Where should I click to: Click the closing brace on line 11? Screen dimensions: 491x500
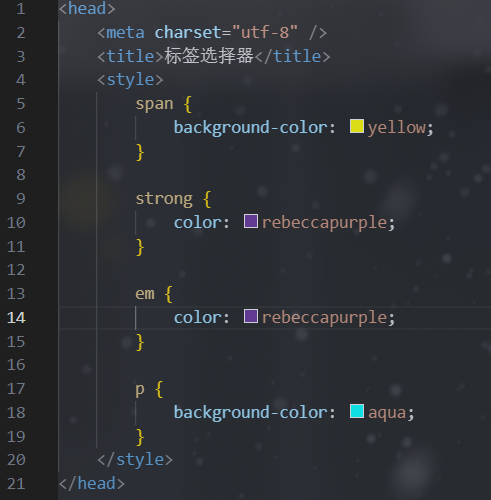coord(140,247)
